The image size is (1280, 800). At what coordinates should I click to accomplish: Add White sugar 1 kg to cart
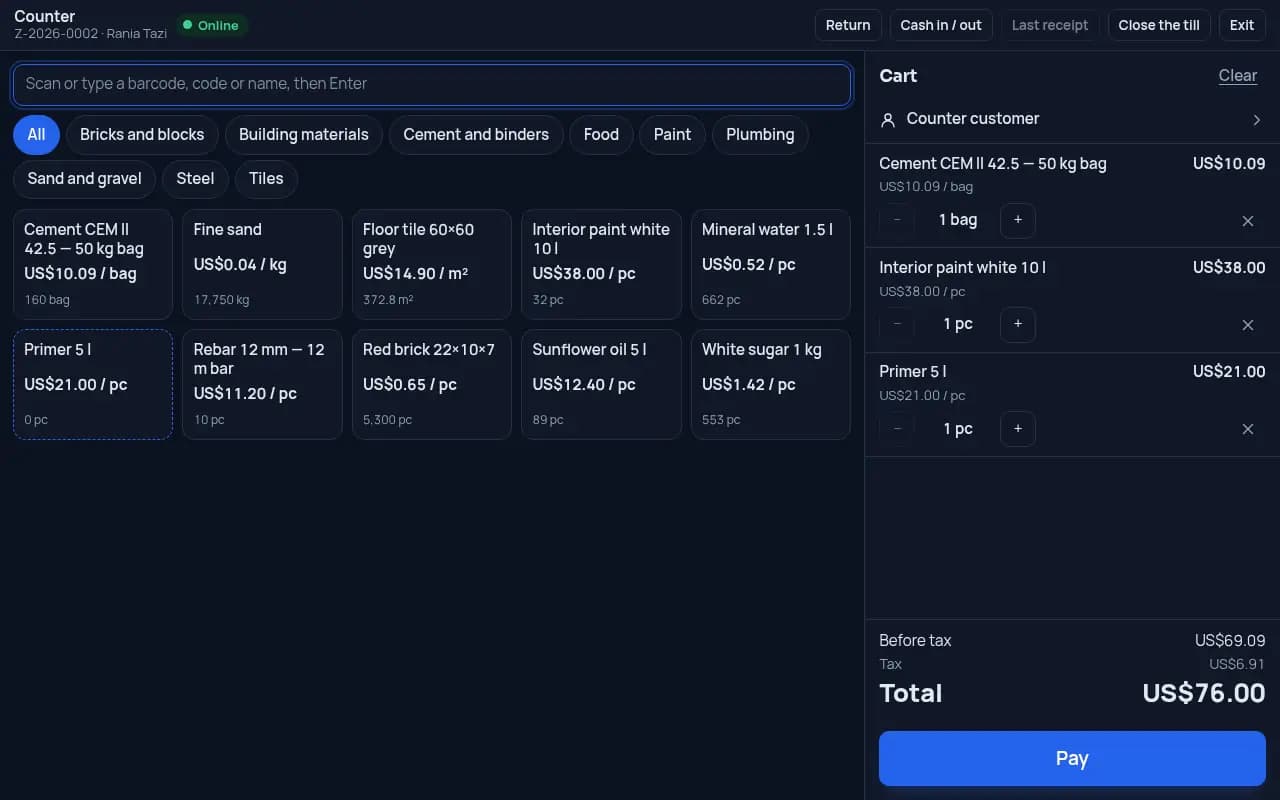coord(771,385)
